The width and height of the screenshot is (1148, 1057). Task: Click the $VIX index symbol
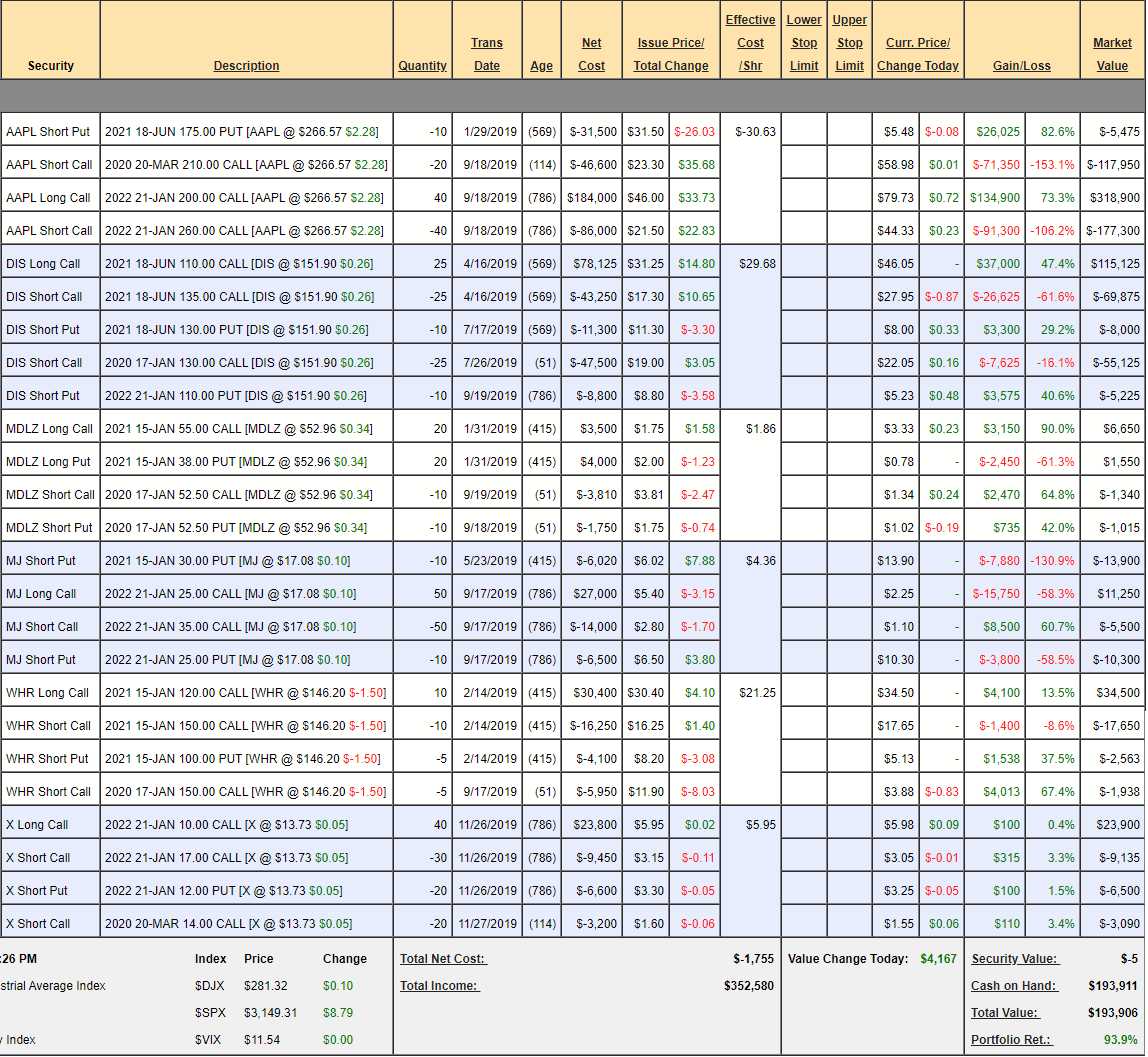click(209, 1040)
